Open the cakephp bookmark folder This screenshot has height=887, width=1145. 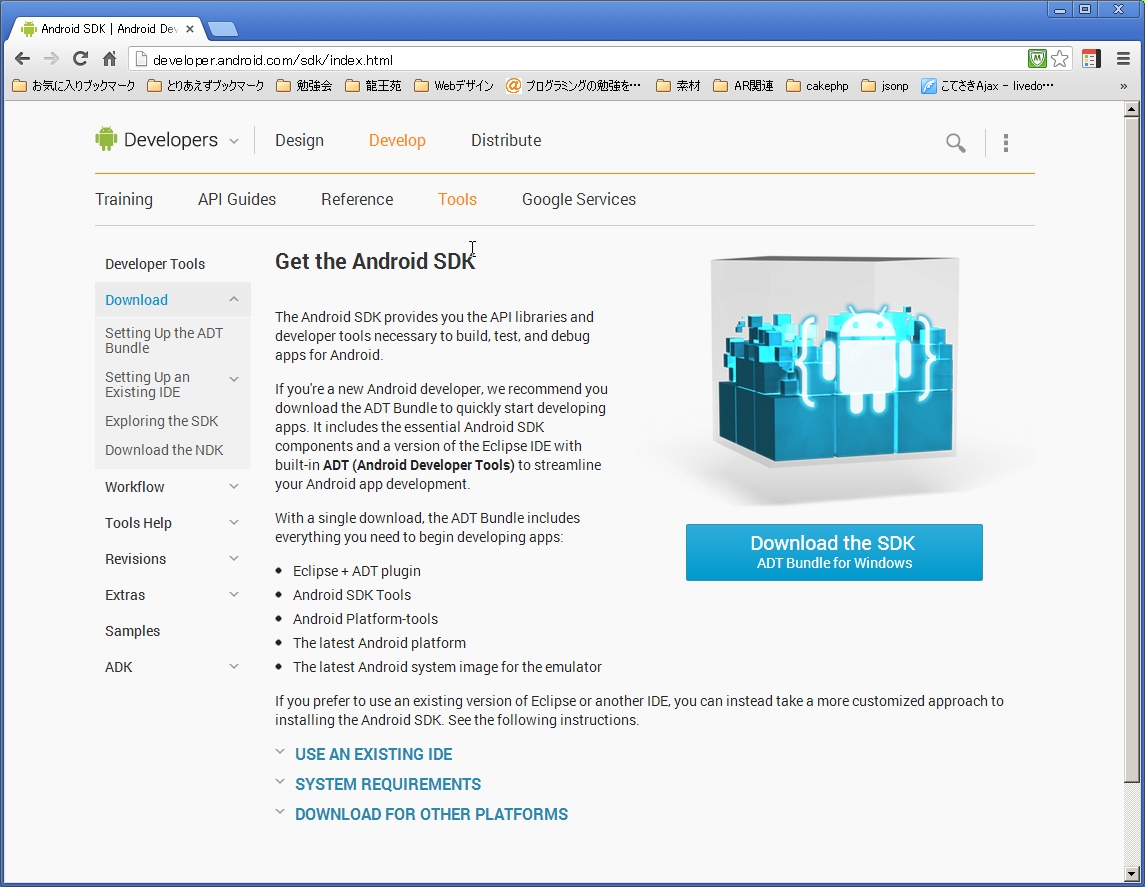point(818,86)
